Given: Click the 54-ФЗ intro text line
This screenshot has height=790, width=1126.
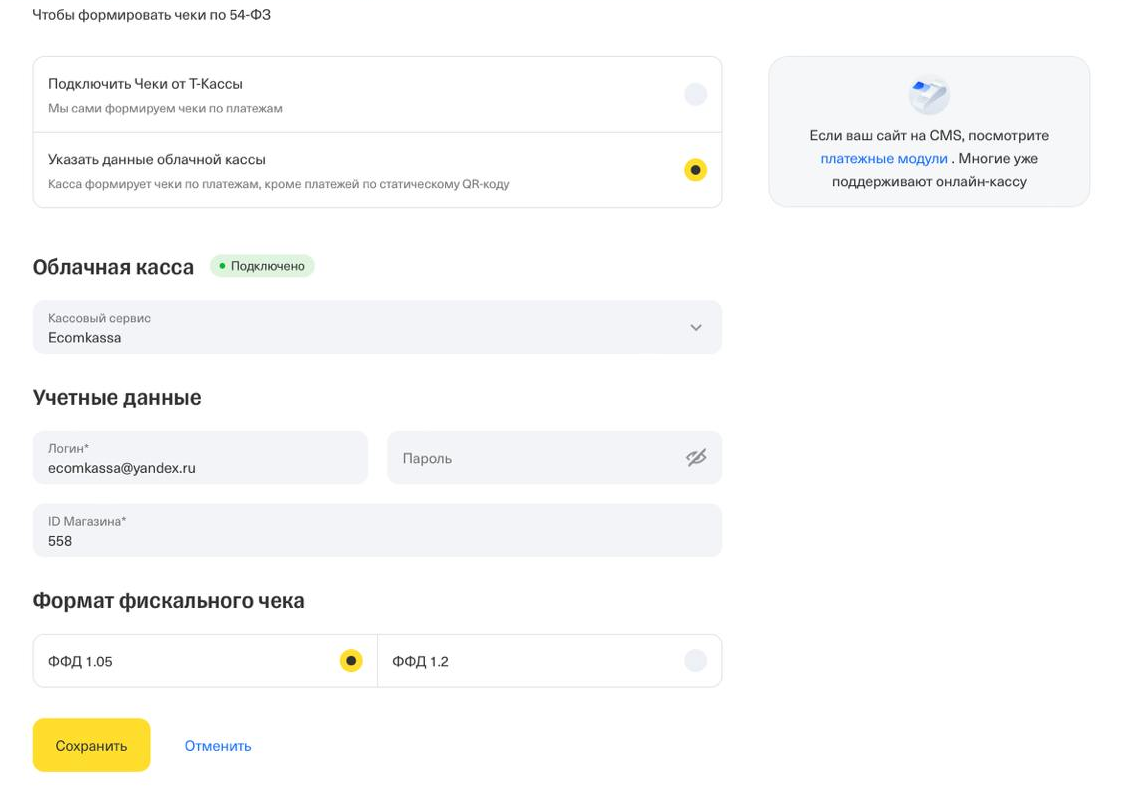Looking at the screenshot, I should pyautogui.click(x=152, y=15).
